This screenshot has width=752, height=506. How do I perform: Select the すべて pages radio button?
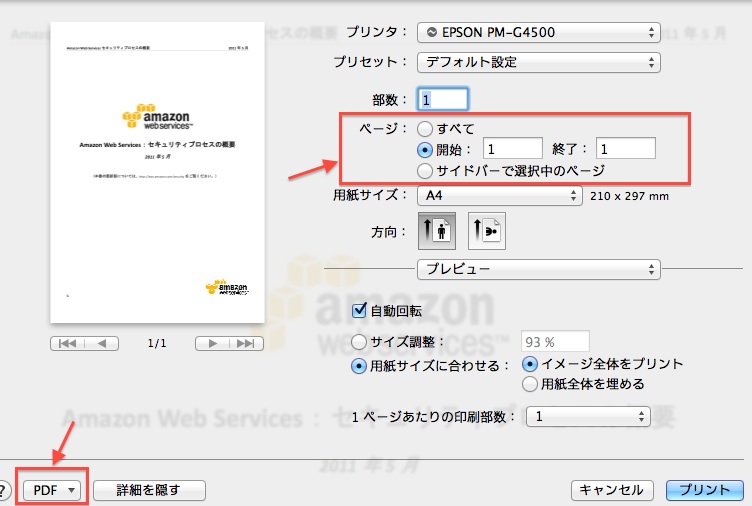[x=425, y=129]
